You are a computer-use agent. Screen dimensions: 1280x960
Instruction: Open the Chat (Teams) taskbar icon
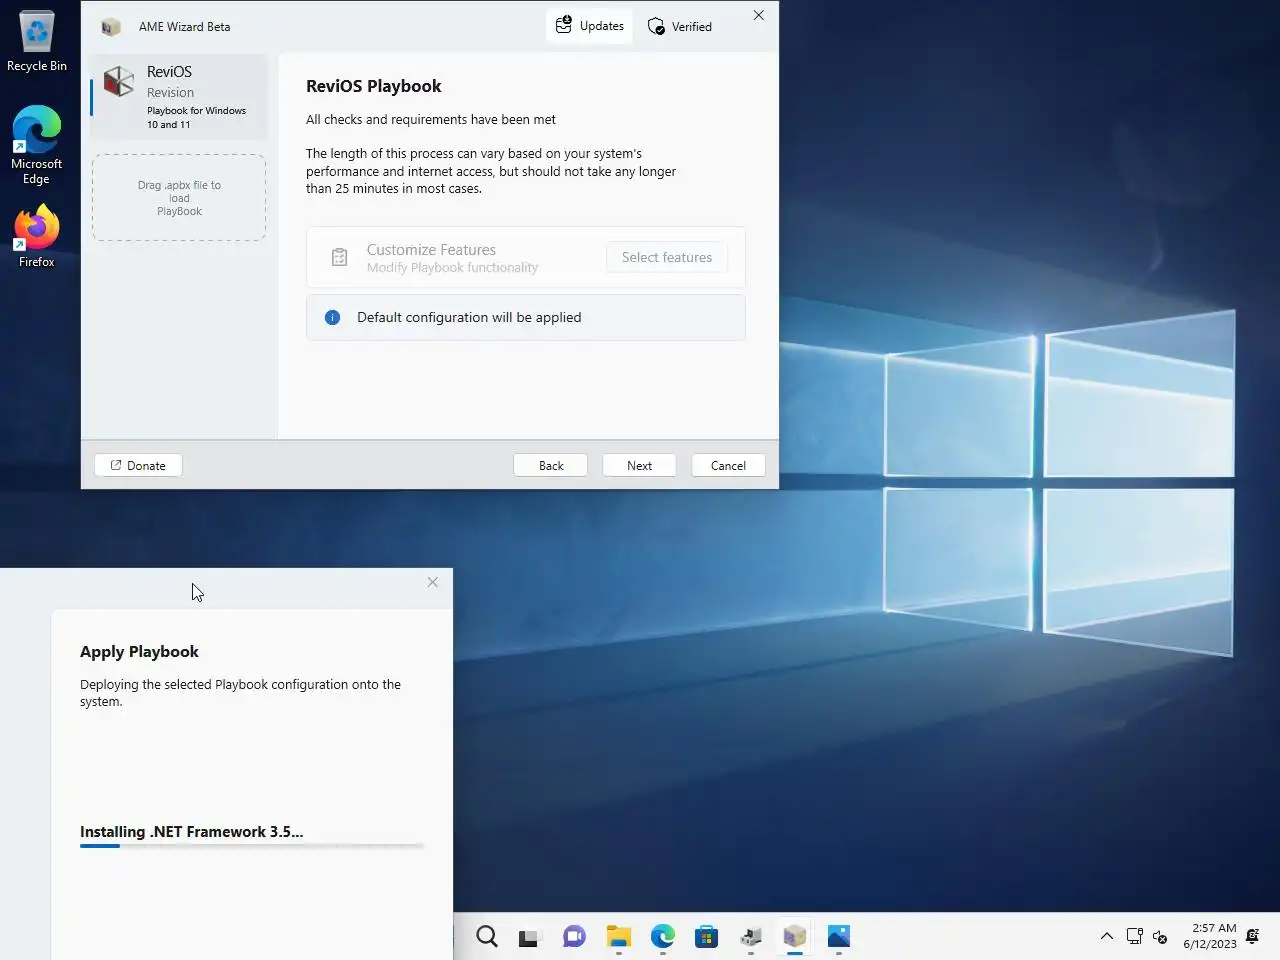point(574,936)
